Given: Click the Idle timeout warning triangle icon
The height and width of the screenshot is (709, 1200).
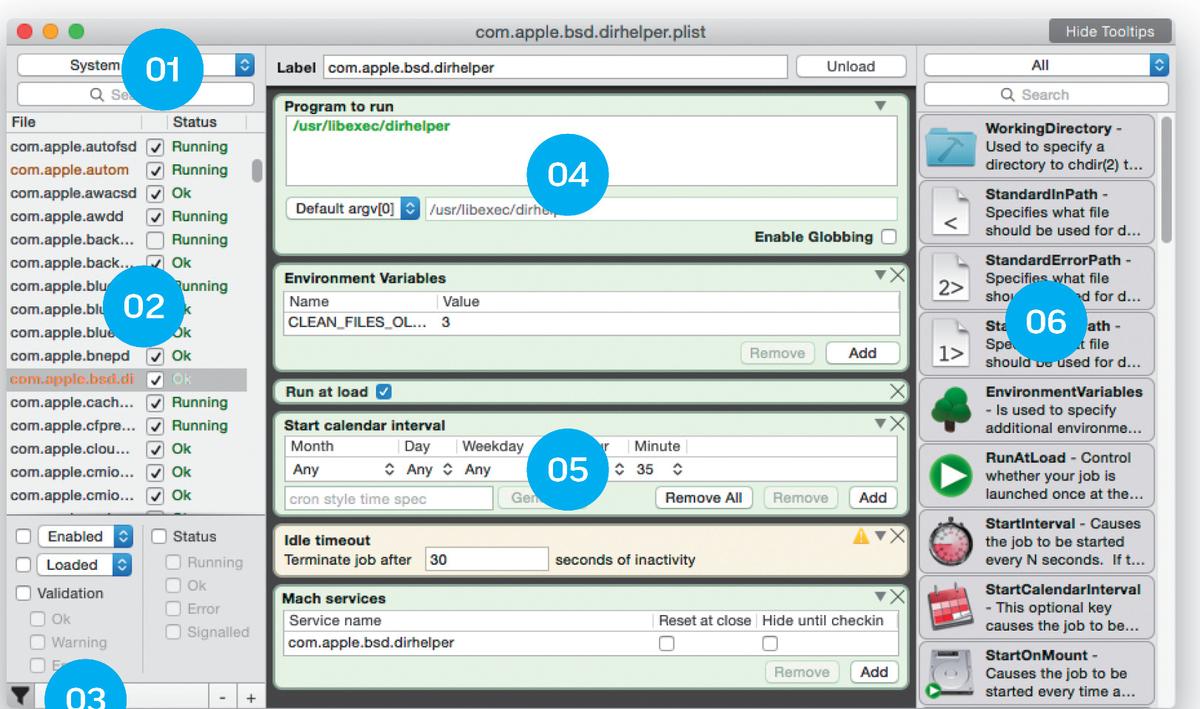Looking at the screenshot, I should 860,537.
